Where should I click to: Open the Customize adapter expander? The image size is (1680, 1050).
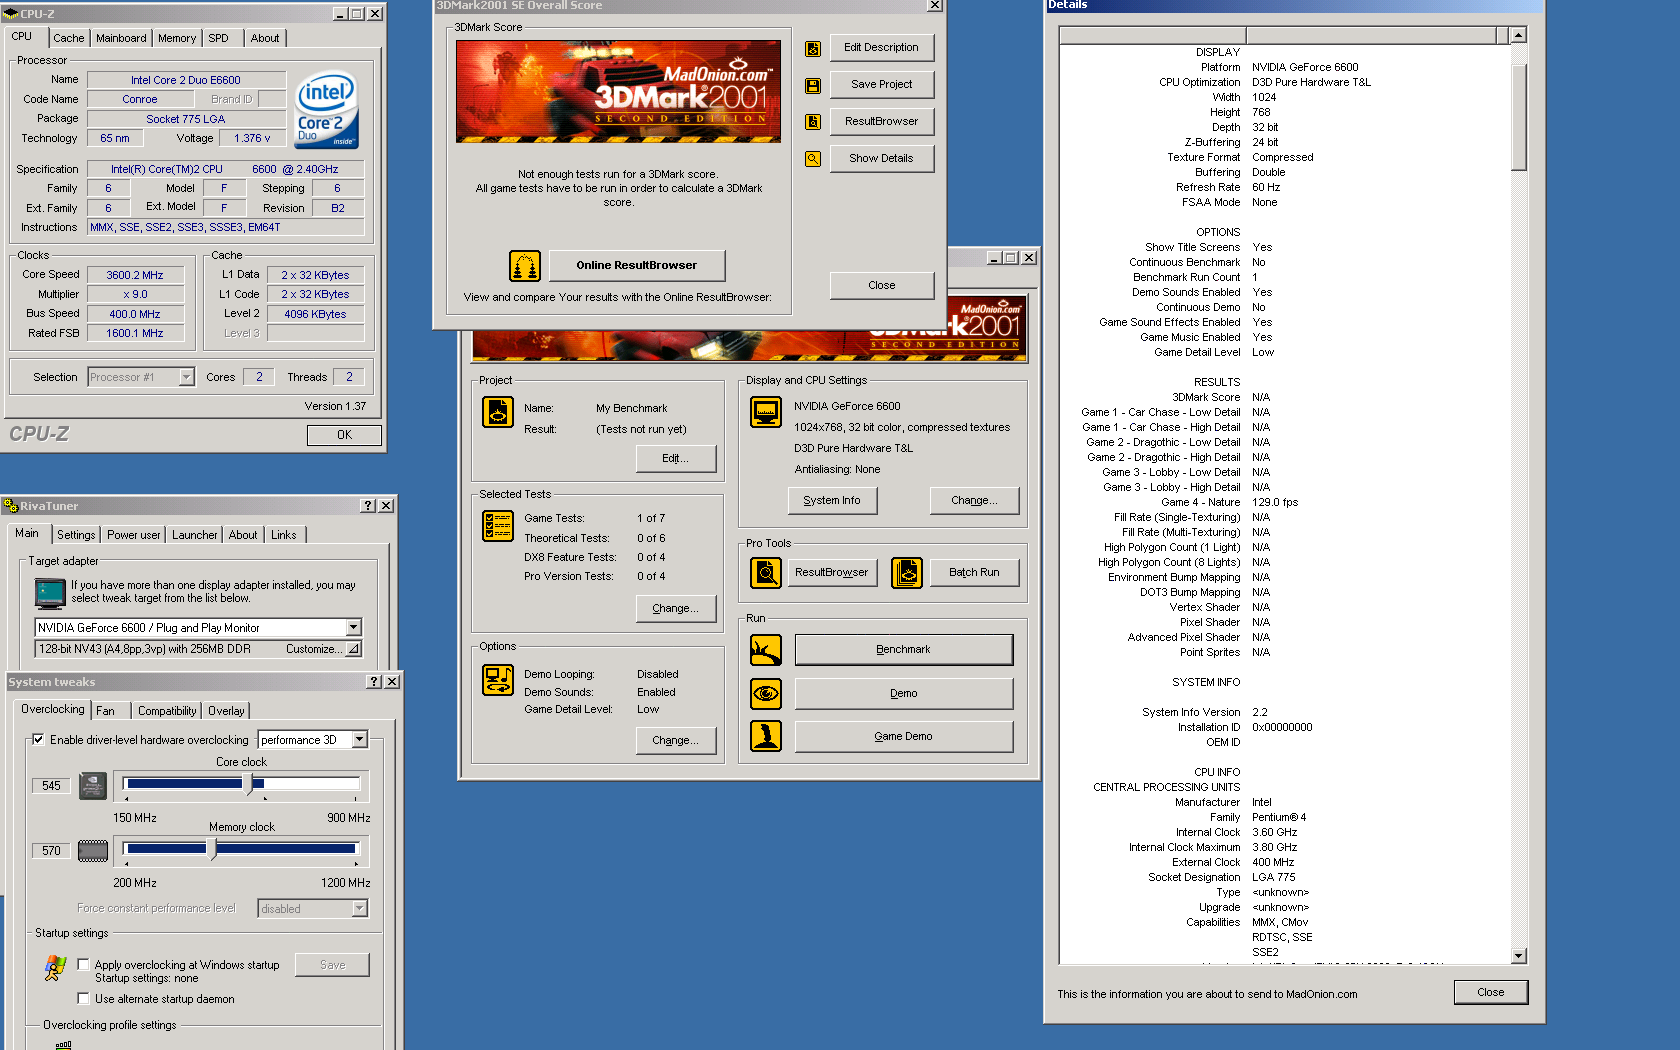[353, 649]
